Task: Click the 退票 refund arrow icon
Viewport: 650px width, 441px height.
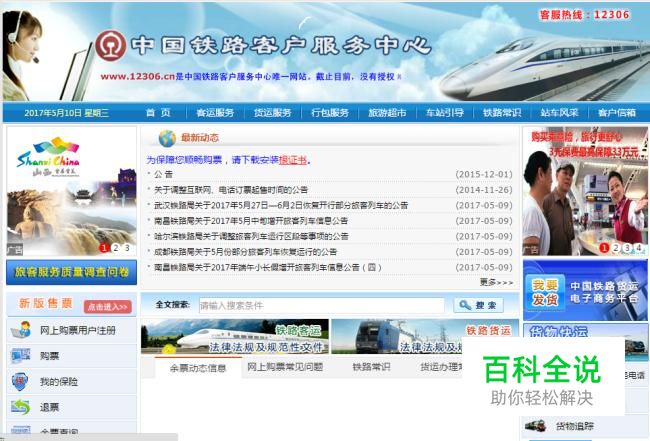Action: pos(20,407)
